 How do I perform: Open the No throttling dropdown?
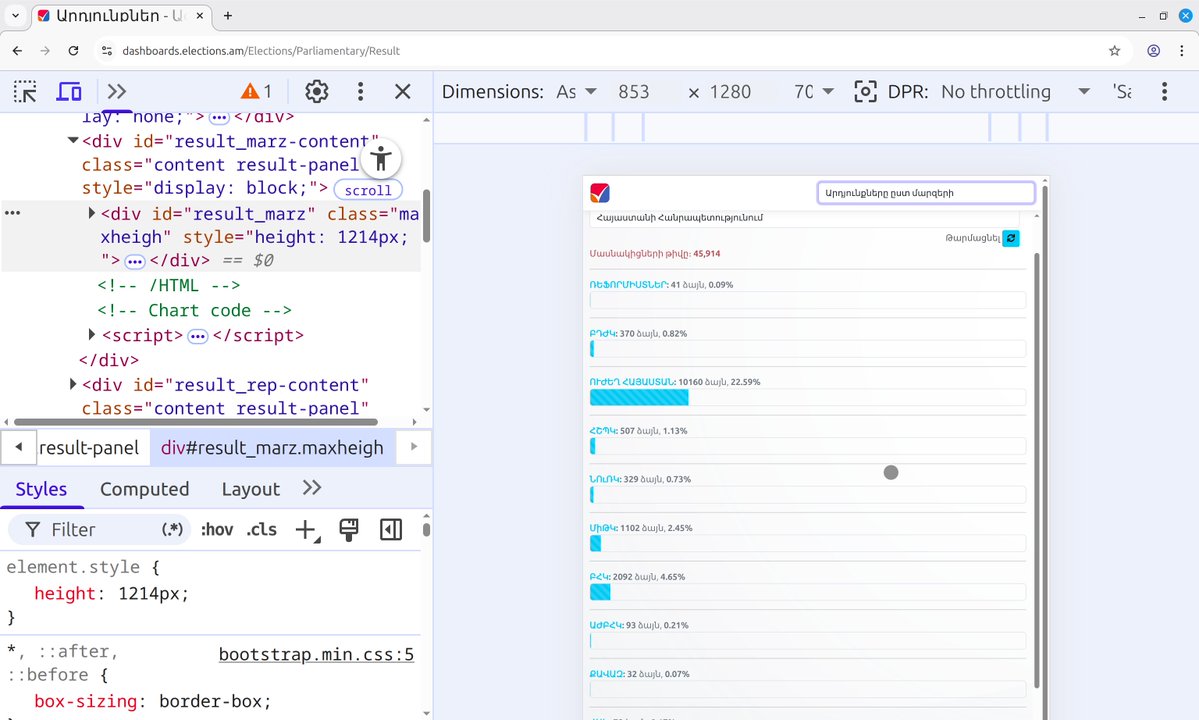(x=1015, y=92)
